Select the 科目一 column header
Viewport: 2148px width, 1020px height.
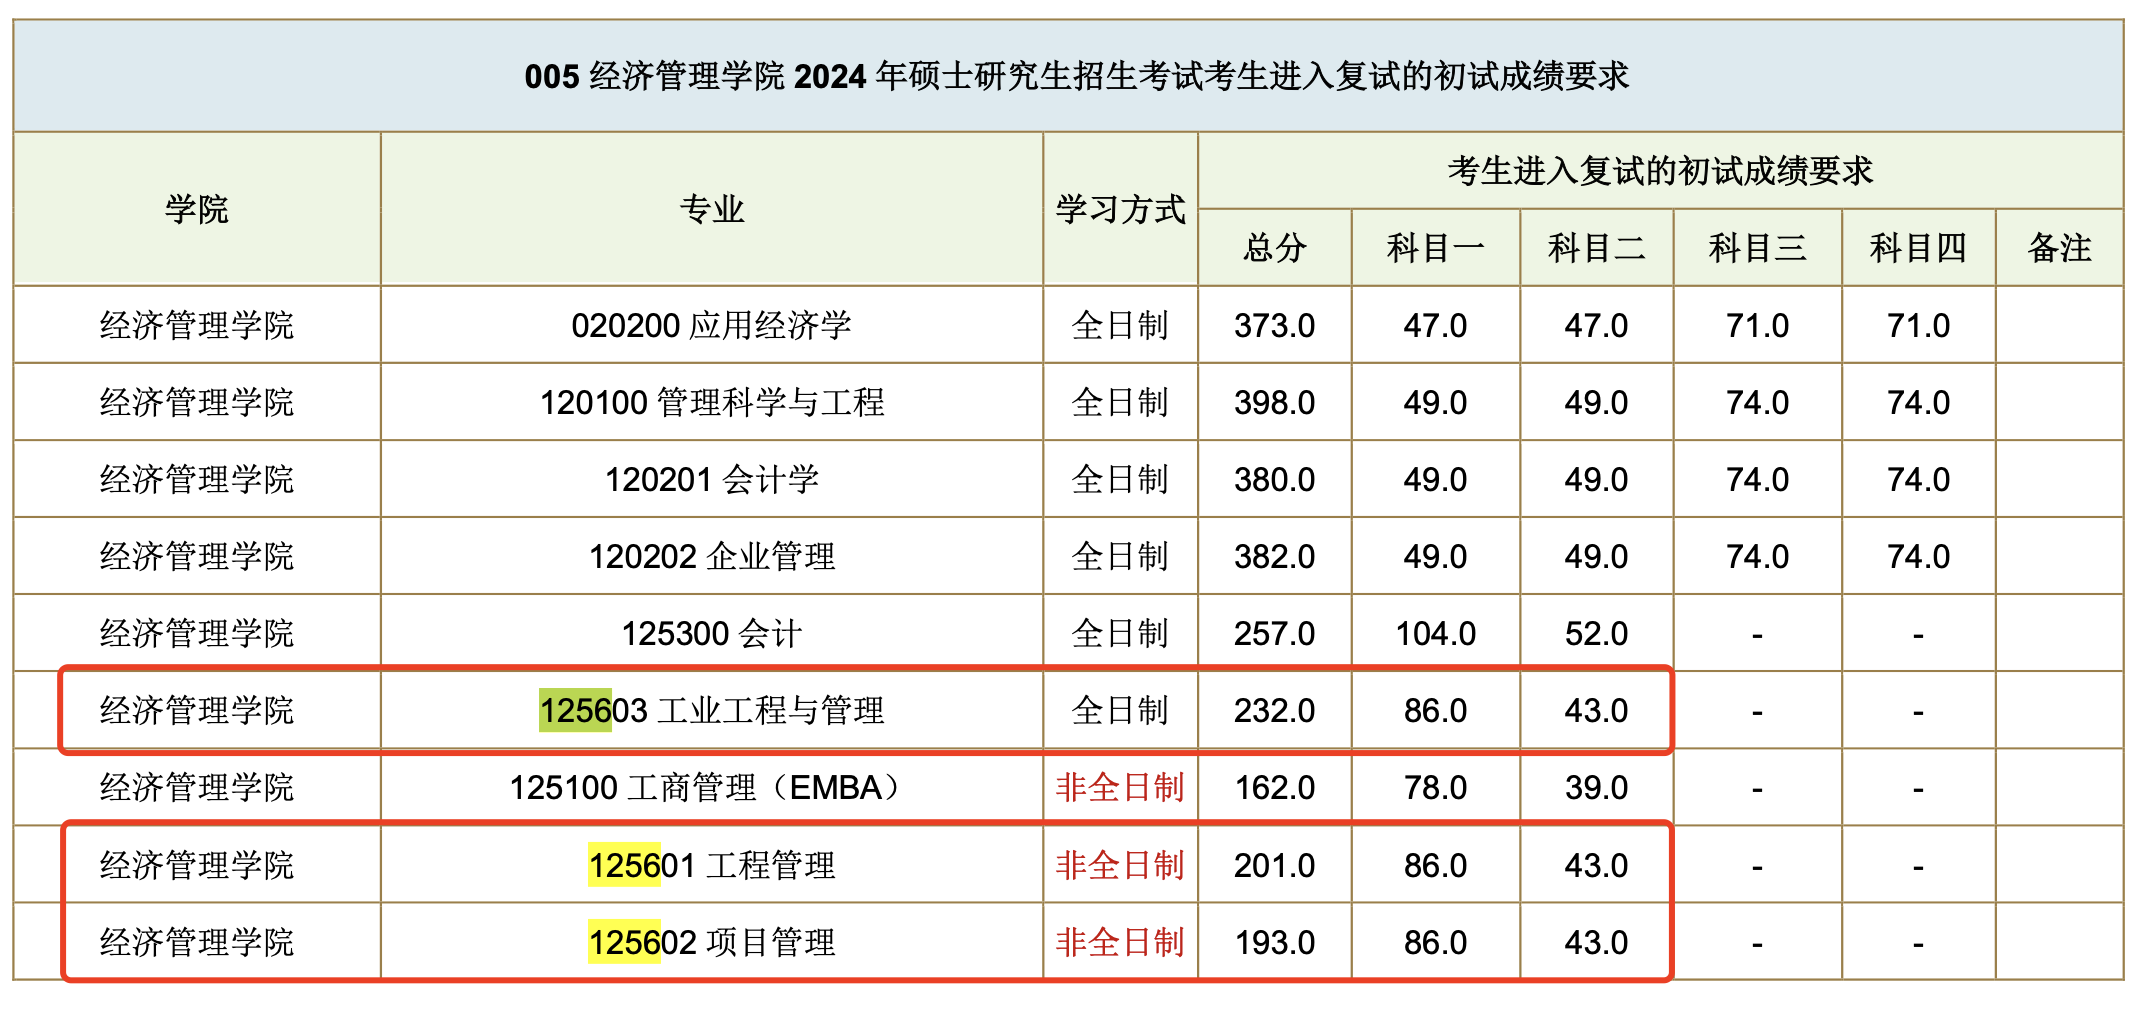coord(1435,248)
